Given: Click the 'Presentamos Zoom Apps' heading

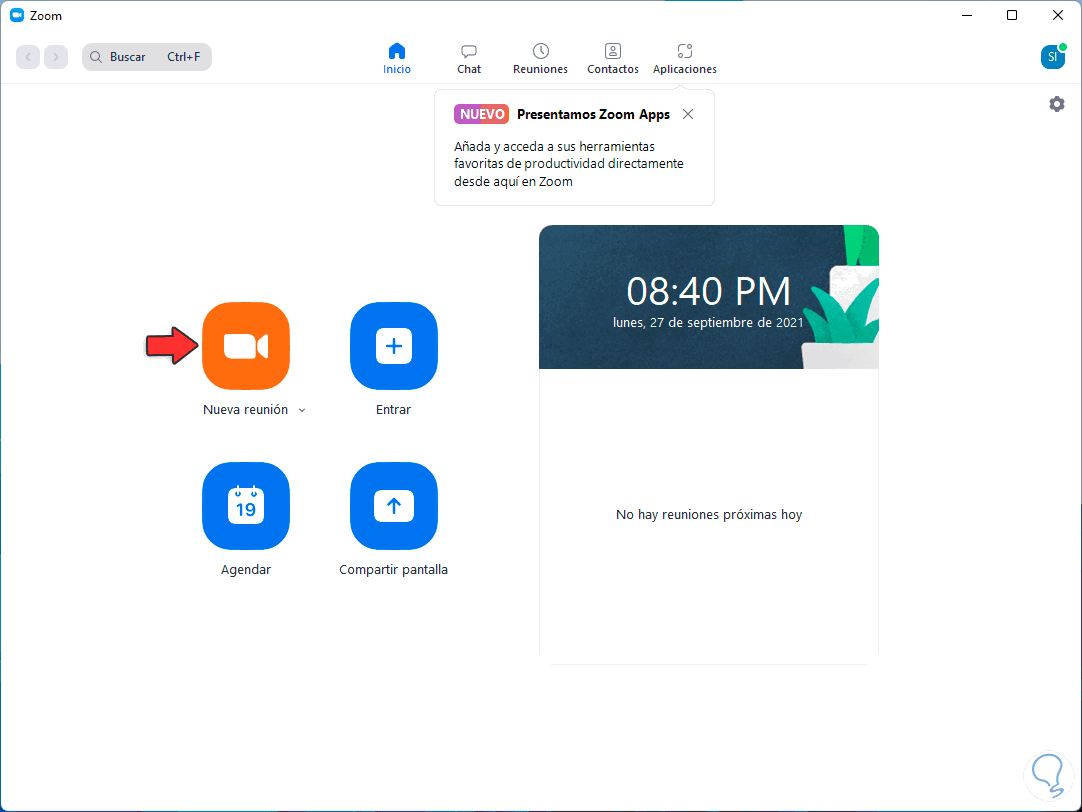Looking at the screenshot, I should point(593,115).
